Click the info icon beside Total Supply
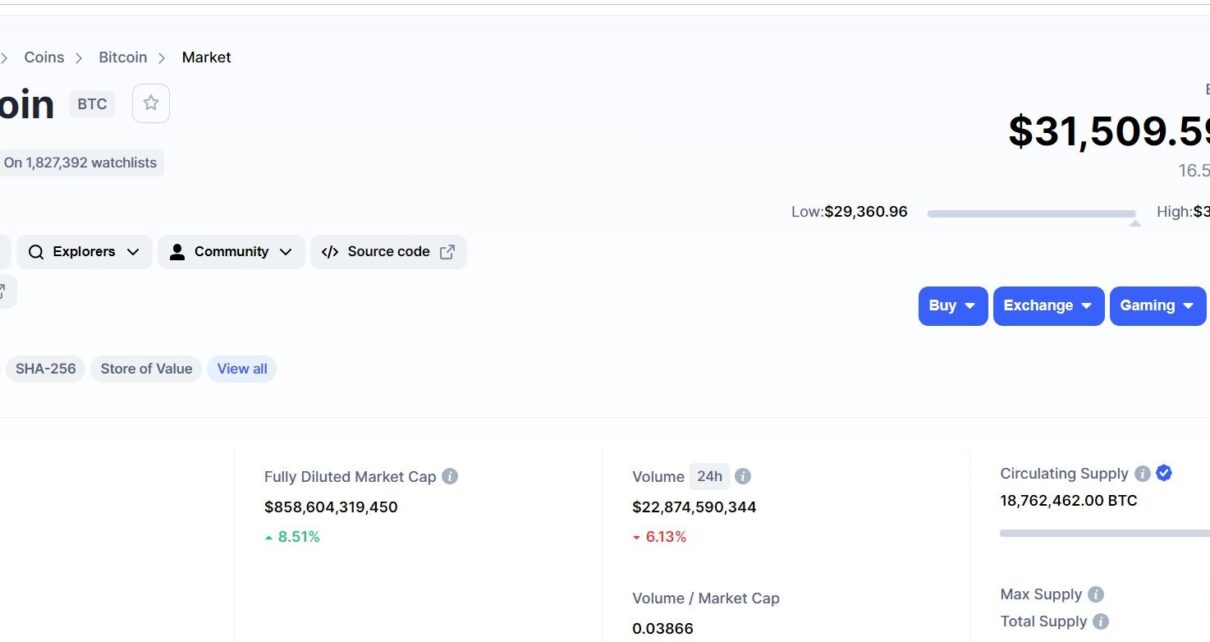 coord(1101,622)
